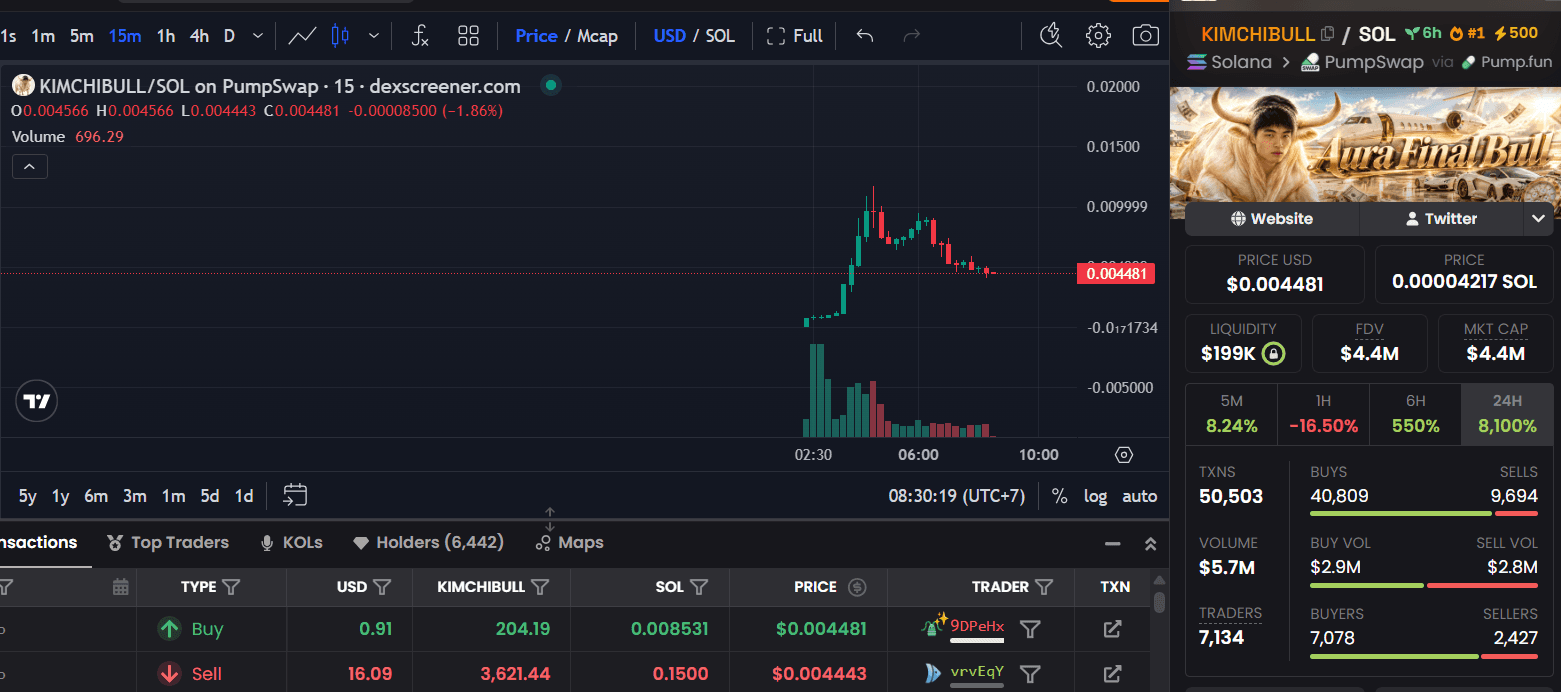The width and height of the screenshot is (1561, 692).
Task: Open the token Website link
Action: (1272, 218)
